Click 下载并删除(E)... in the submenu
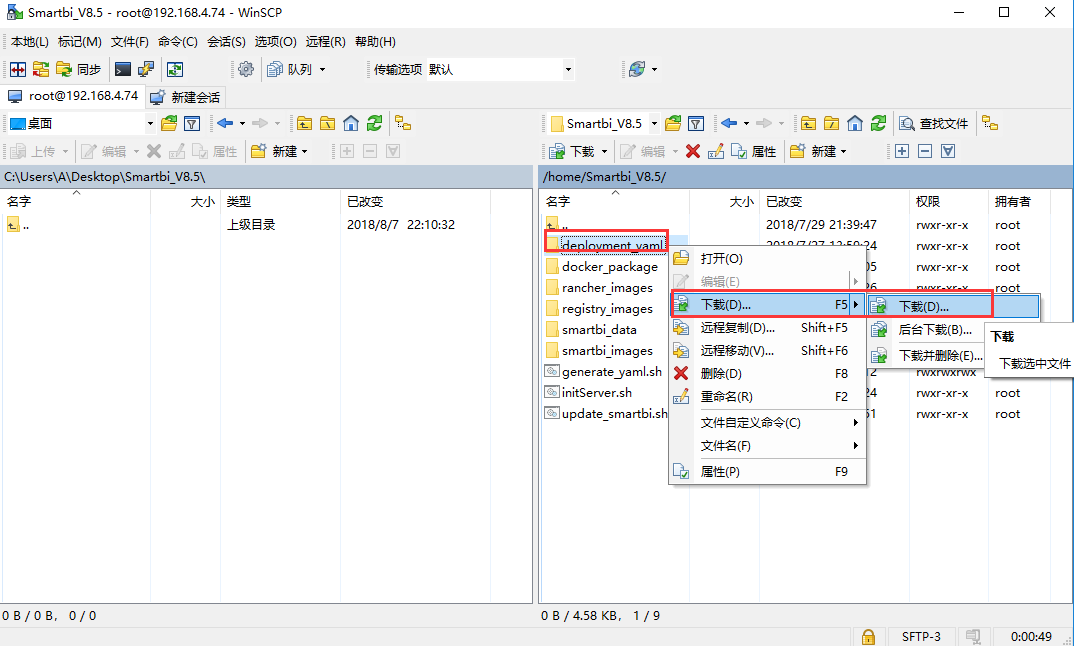1074x646 pixels. pos(926,356)
